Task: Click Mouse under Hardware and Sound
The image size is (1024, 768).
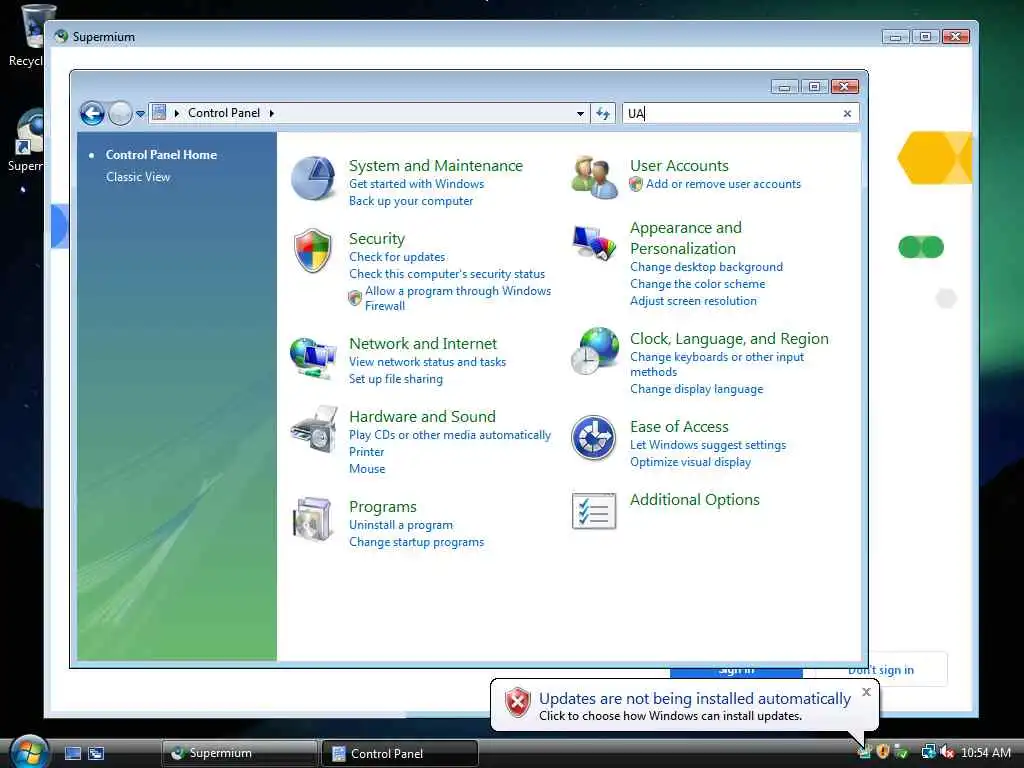Action: click(367, 469)
